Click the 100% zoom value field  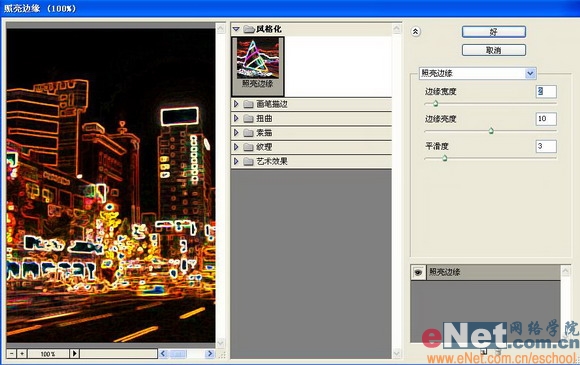48,354
